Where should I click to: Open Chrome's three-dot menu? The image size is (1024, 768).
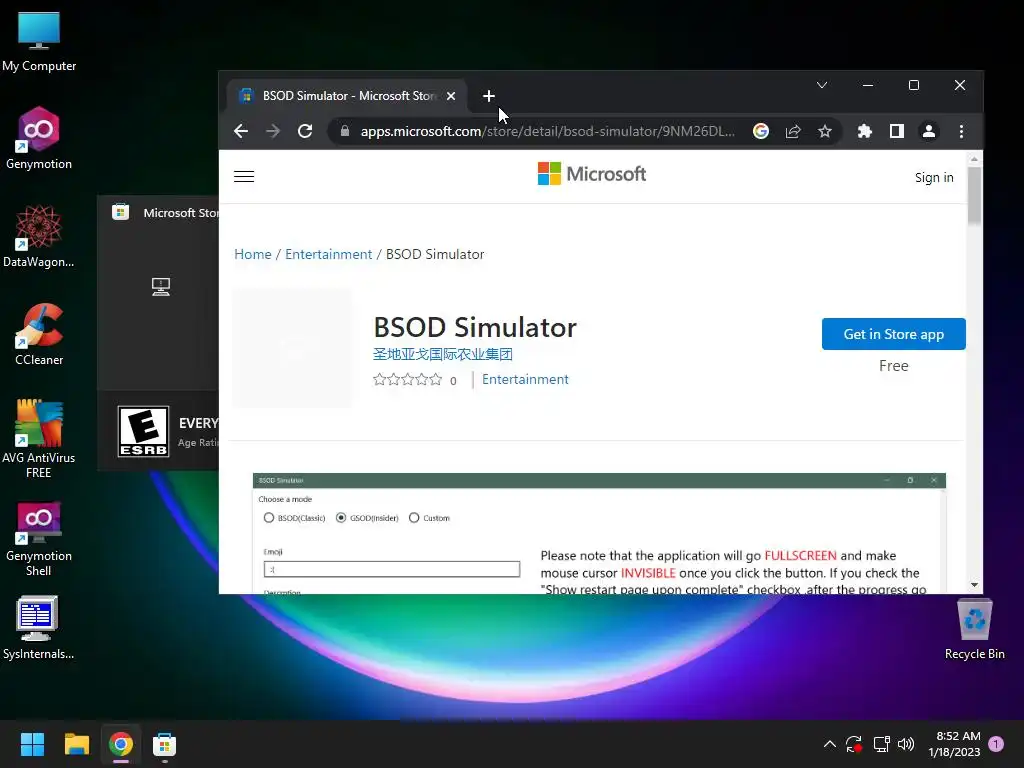961,131
